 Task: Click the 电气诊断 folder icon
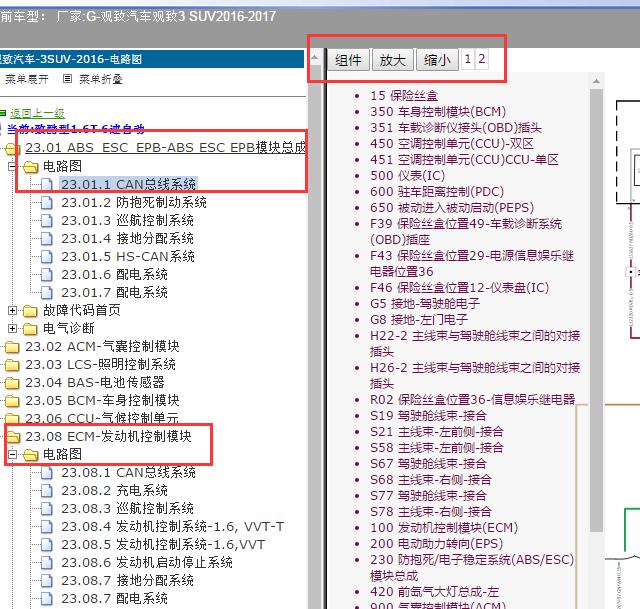pyautogui.click(x=30, y=329)
